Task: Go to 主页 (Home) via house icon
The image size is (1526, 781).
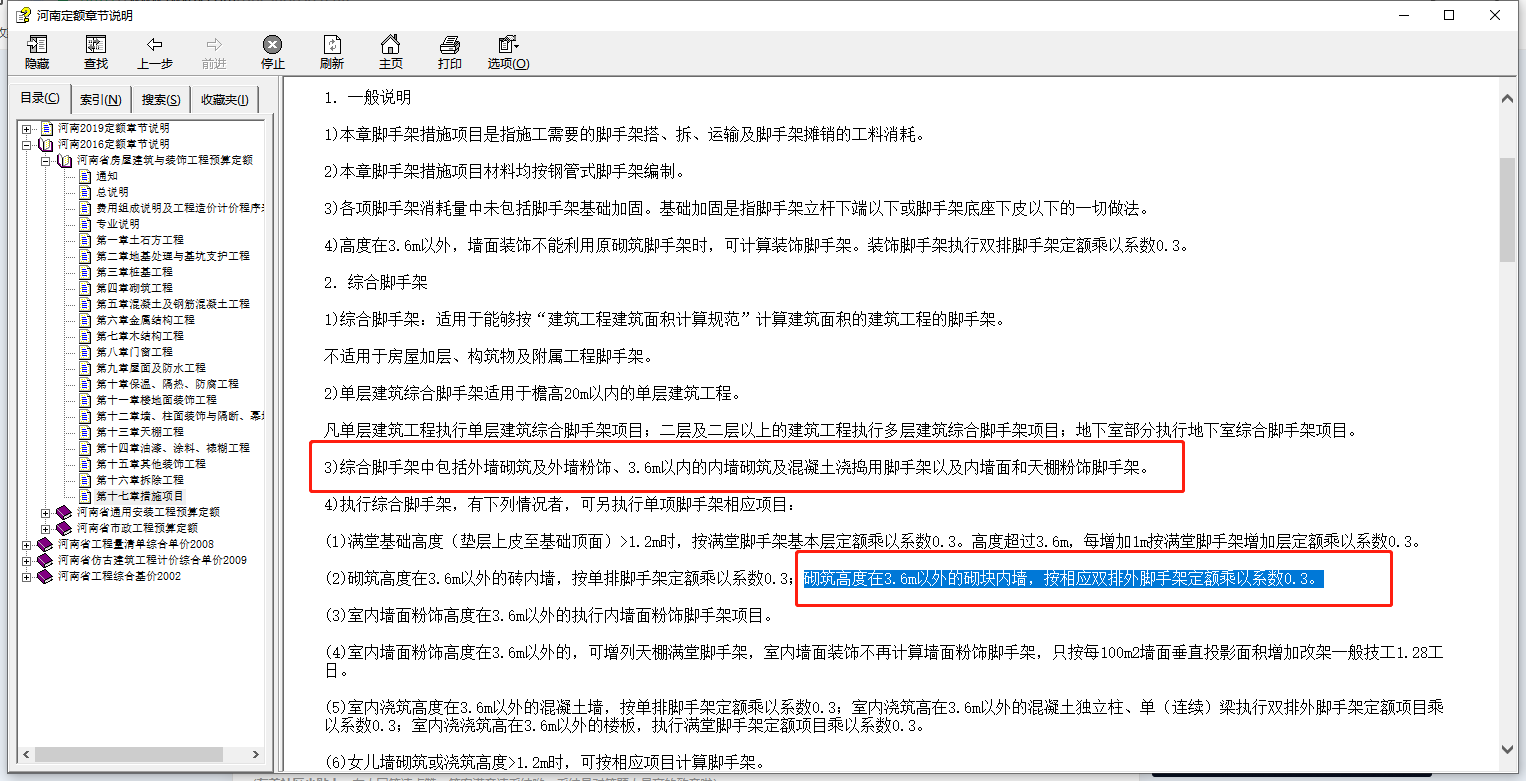Action: [391, 45]
